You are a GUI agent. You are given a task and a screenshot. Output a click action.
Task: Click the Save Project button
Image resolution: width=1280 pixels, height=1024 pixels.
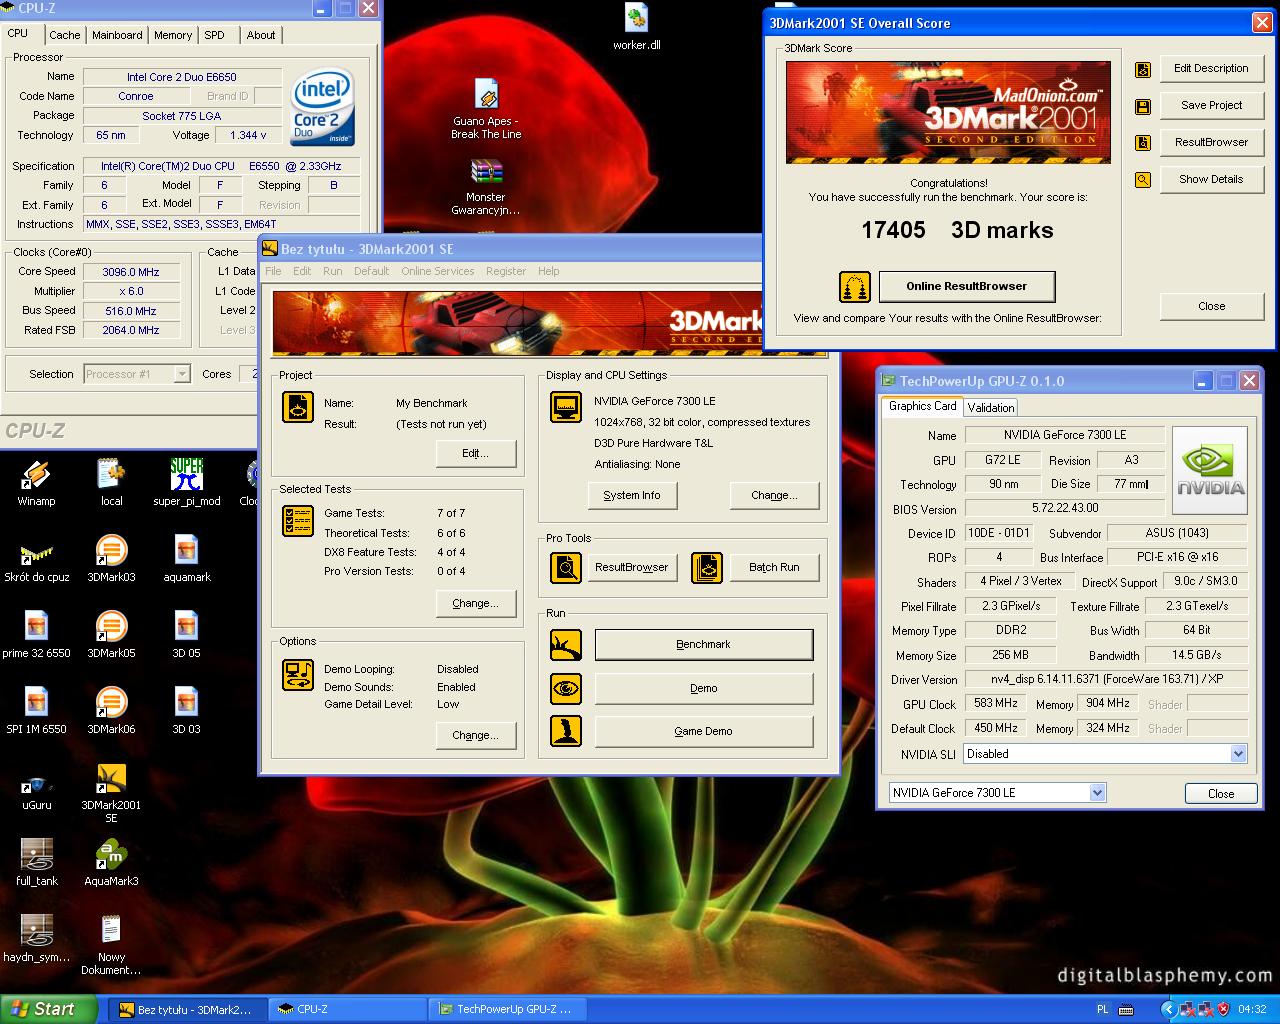[x=1211, y=105]
